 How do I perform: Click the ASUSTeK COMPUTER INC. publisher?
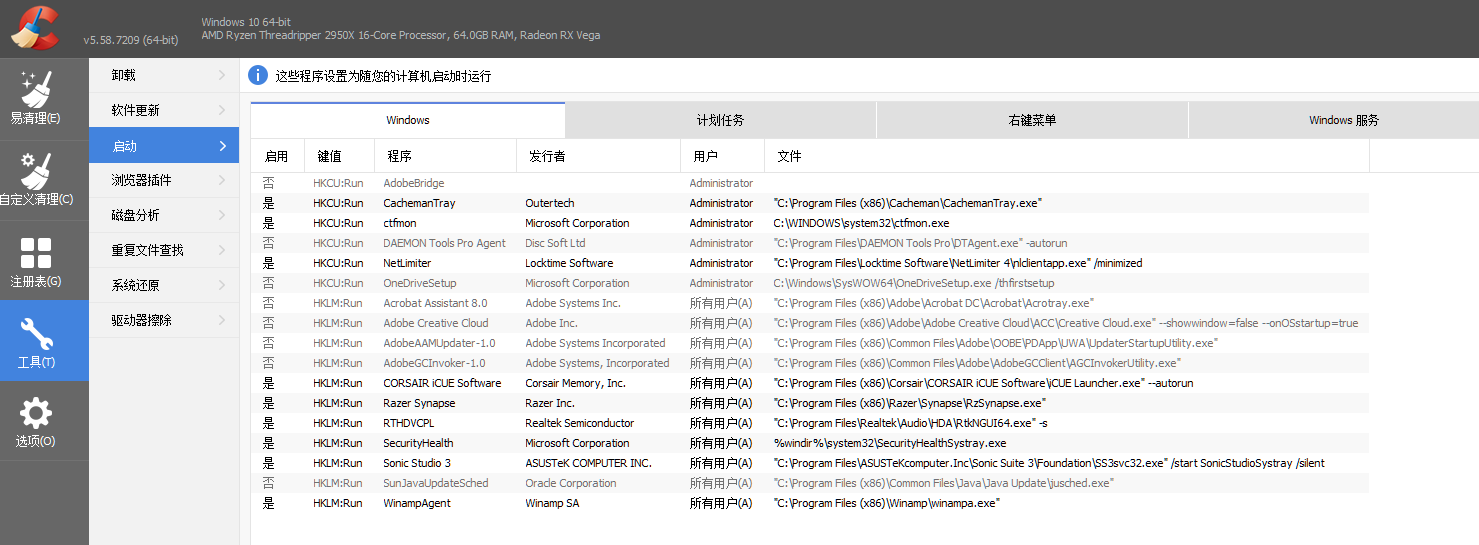point(588,463)
